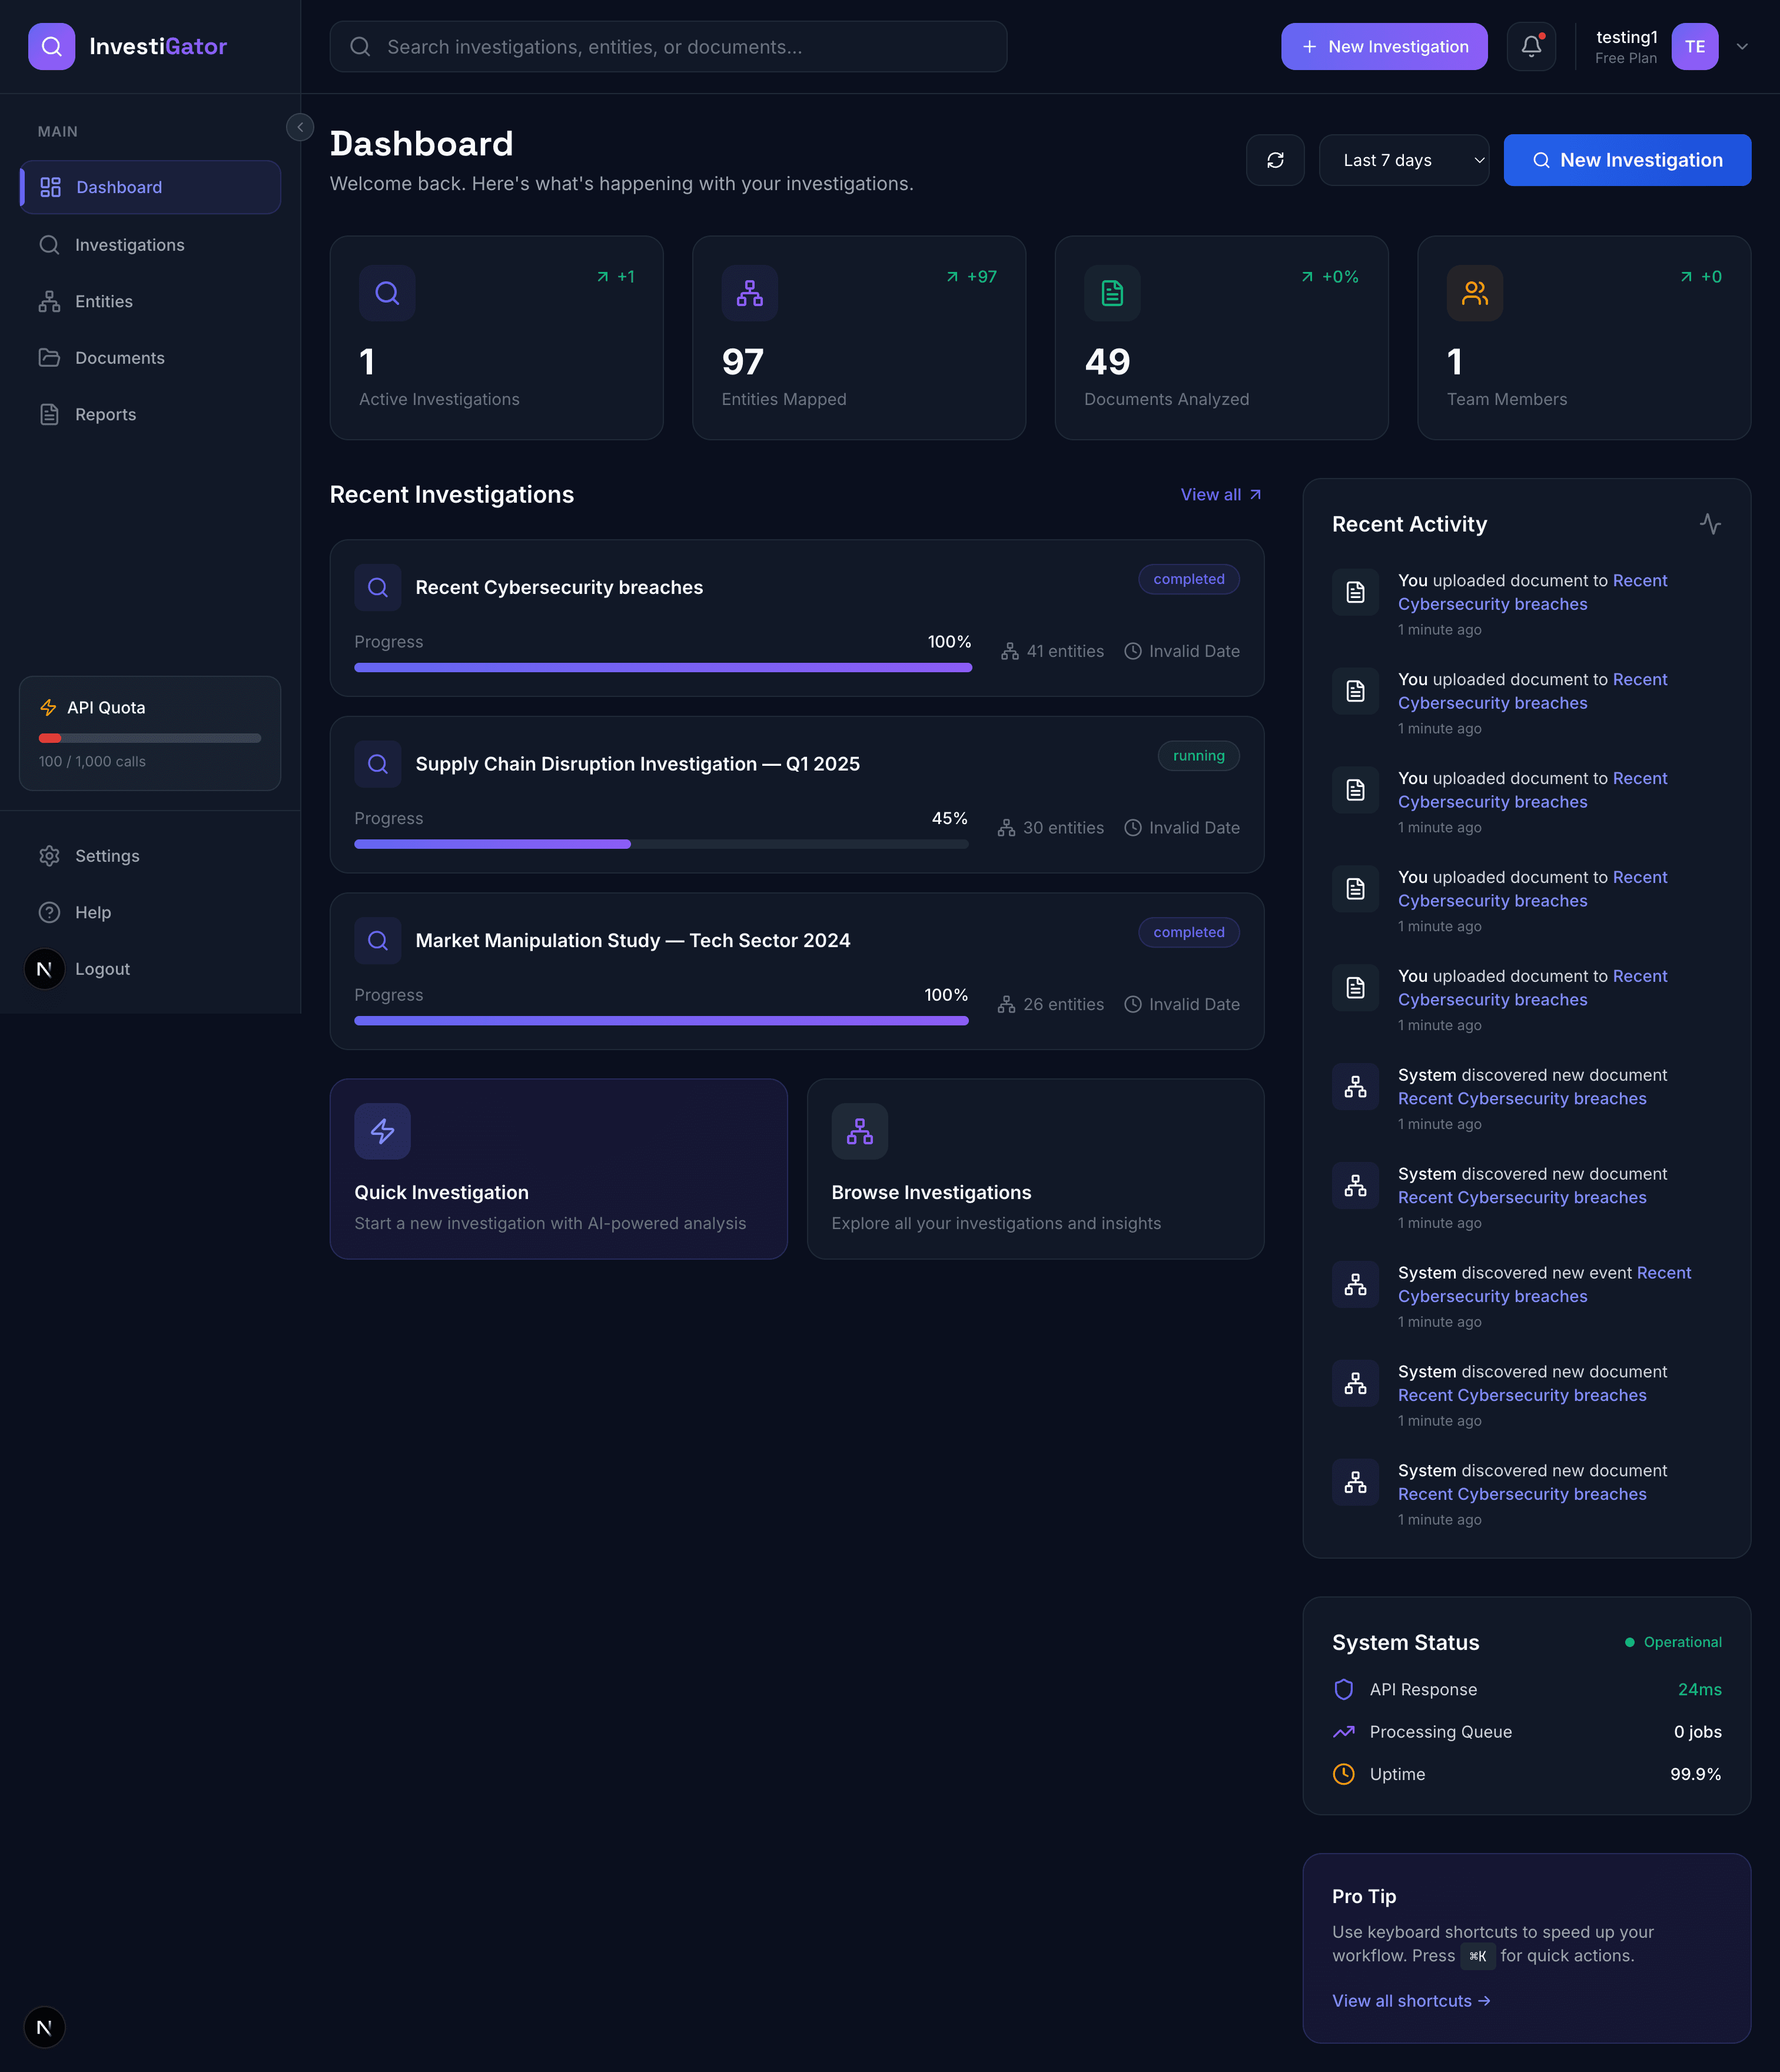The height and width of the screenshot is (2072, 1780).
Task: Click the New Investigation button
Action: click(1626, 160)
